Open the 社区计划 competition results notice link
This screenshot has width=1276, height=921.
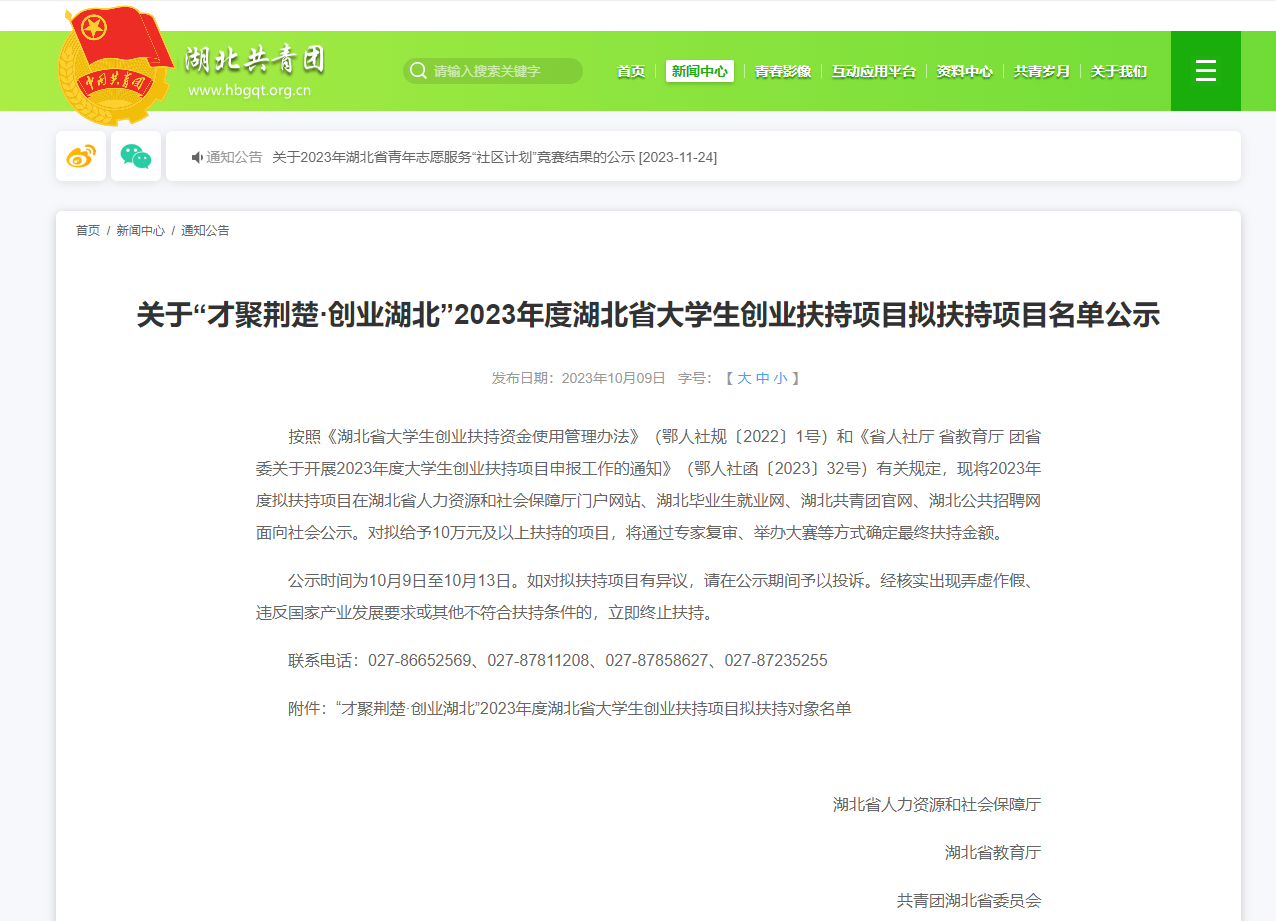tap(494, 157)
